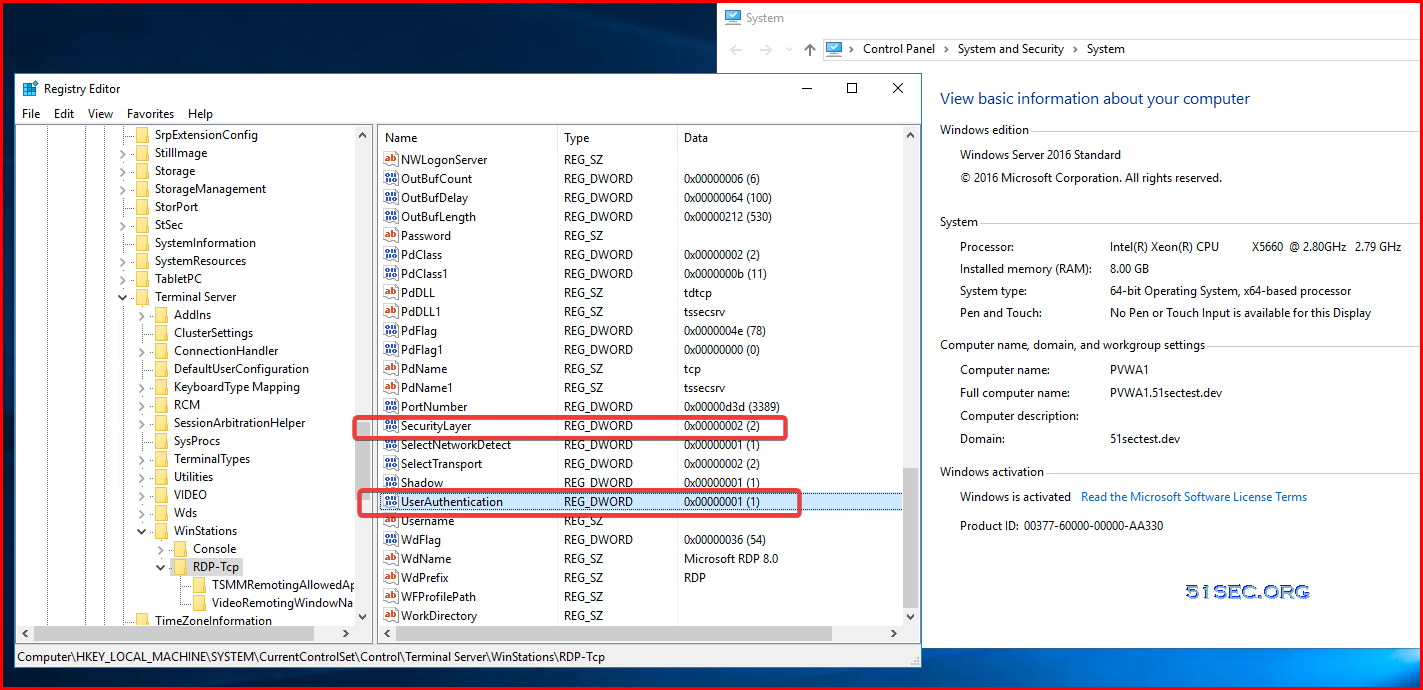Expand the AddIns key
Screen dimensions: 1423x690
[142, 315]
